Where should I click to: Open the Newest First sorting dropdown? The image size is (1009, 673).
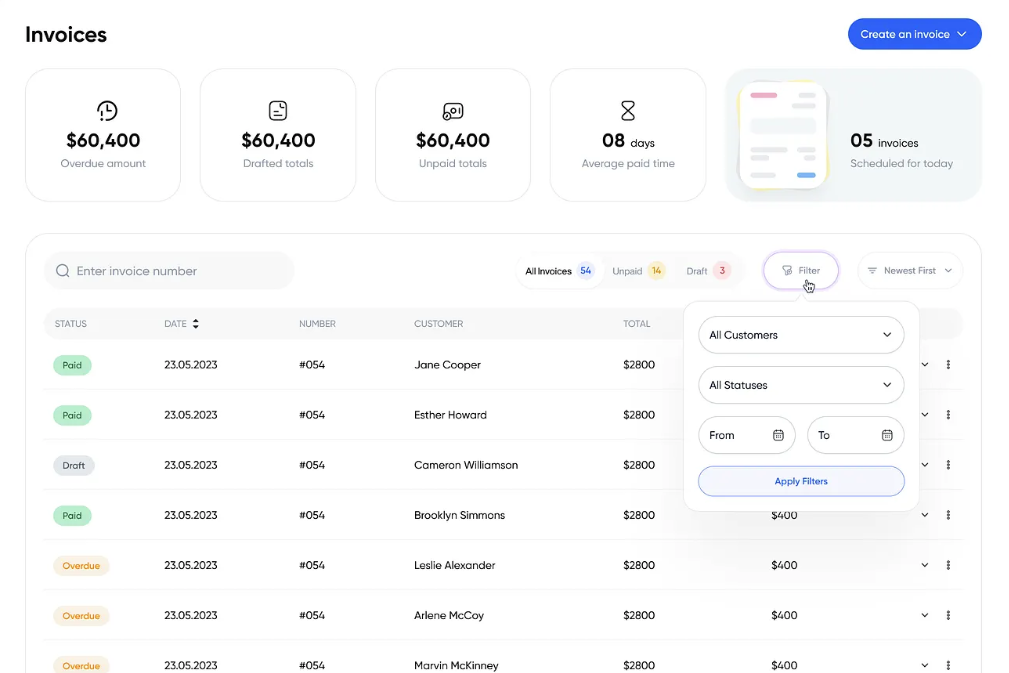910,270
